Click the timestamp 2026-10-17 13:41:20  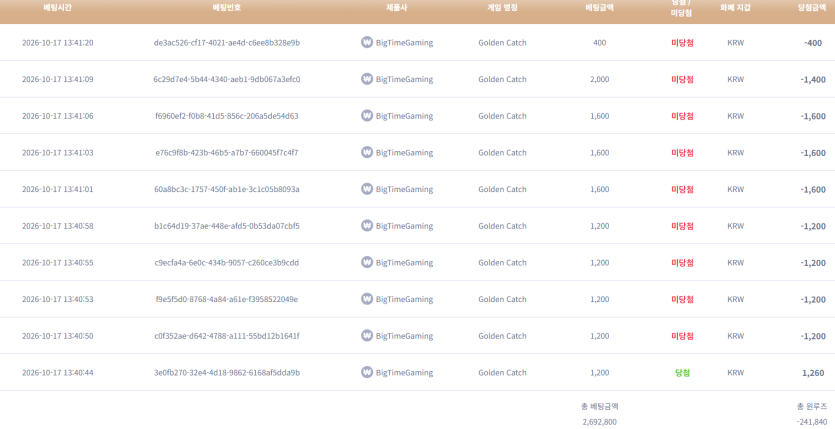[x=58, y=43]
